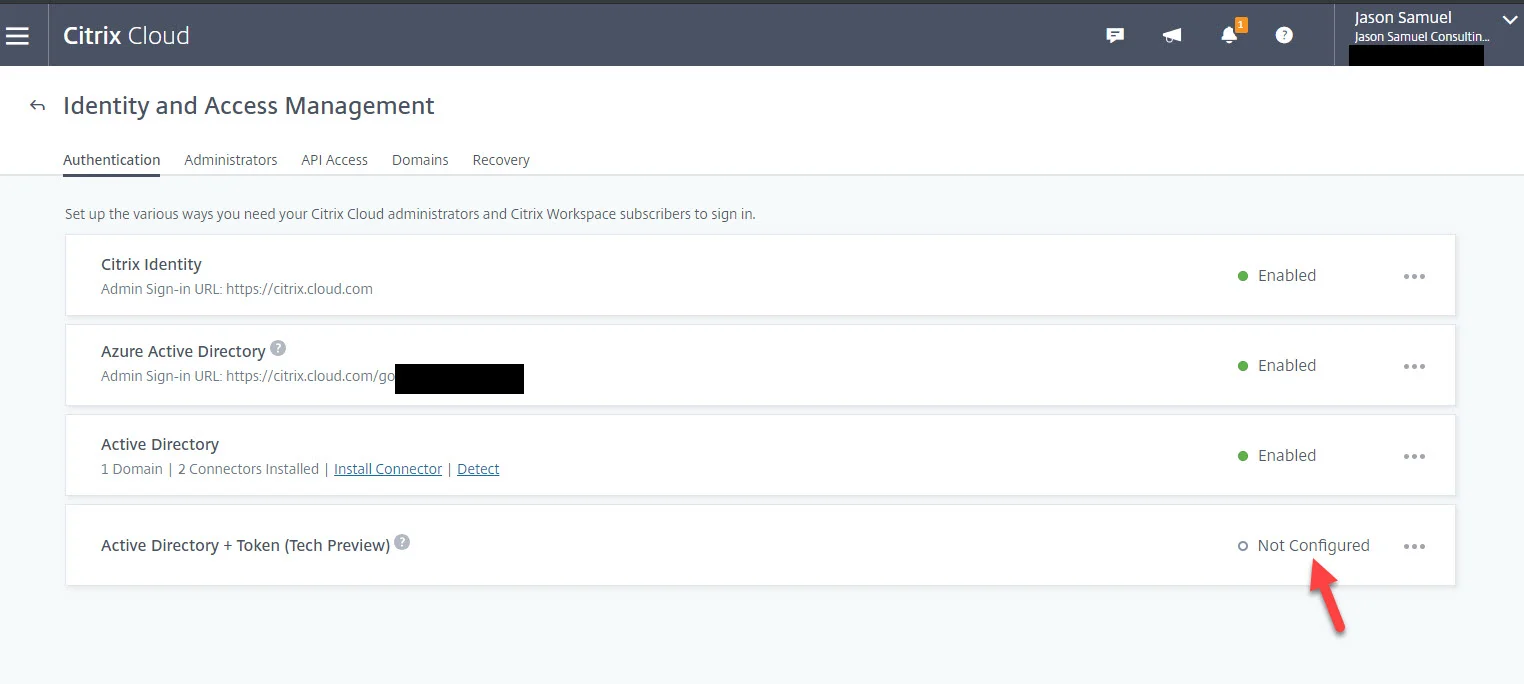Click the Enabled status of Azure Active Directory
The width and height of the screenshot is (1524, 684).
tap(1287, 365)
